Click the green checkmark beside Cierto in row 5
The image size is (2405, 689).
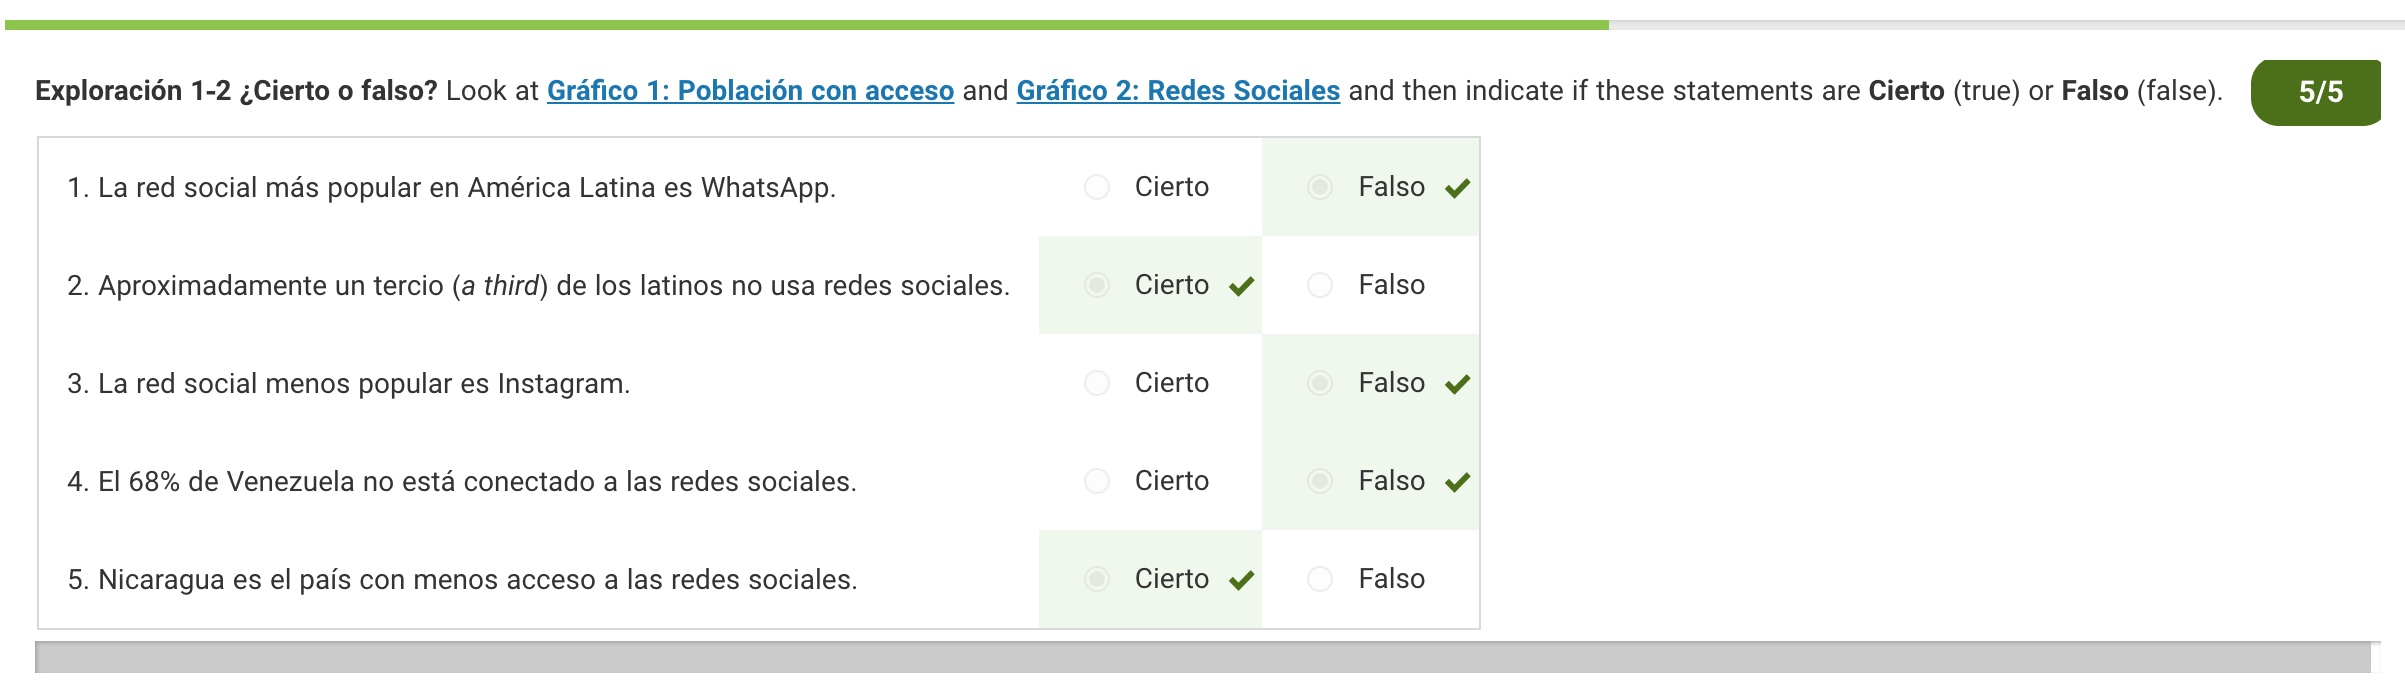point(1242,580)
